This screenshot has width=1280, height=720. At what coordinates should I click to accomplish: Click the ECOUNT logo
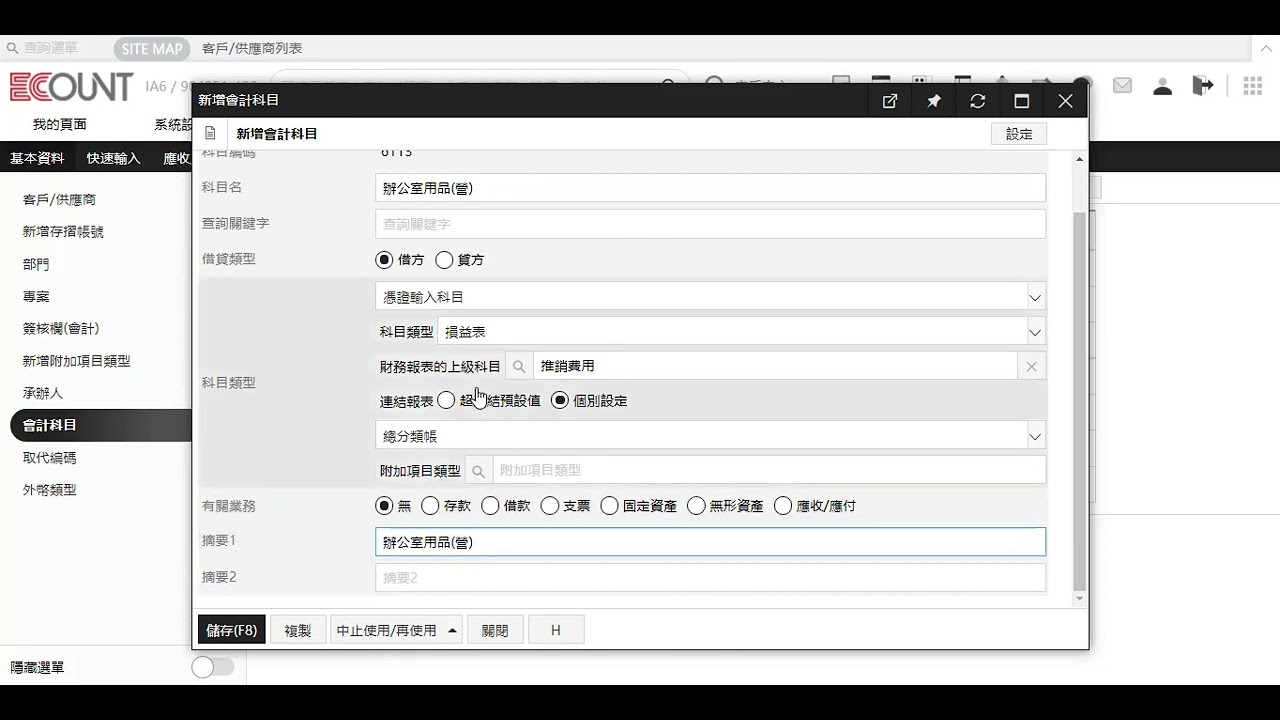point(71,87)
